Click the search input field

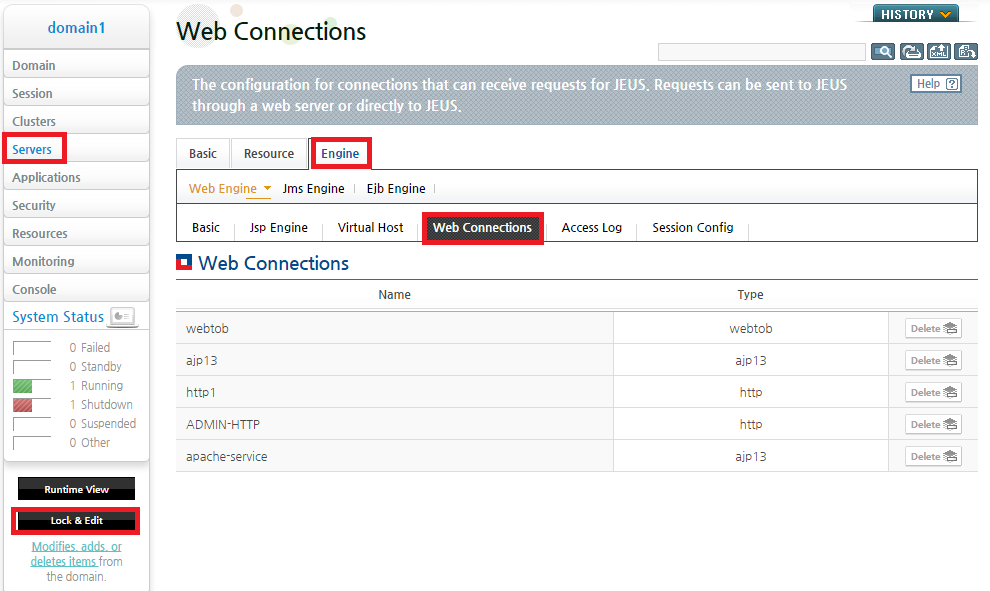click(761, 52)
